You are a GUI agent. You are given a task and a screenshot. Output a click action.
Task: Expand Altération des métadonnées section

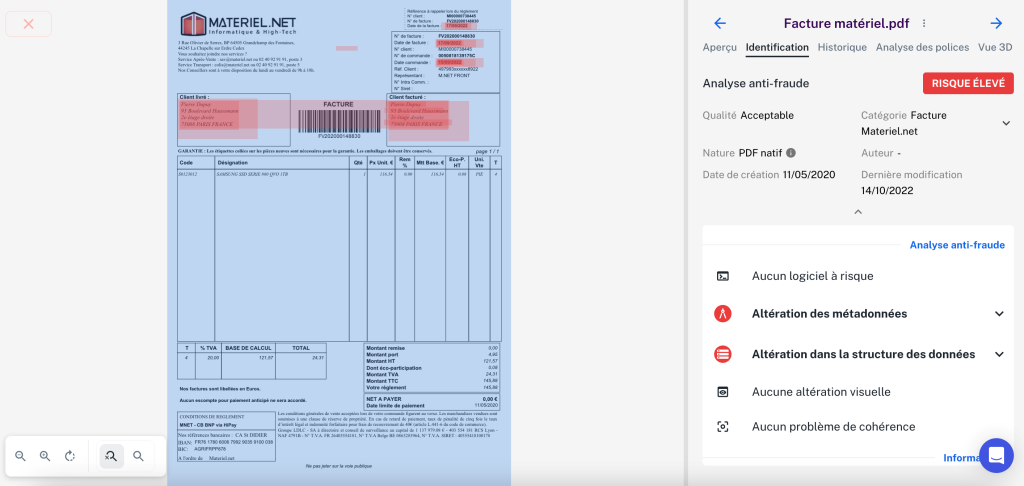pos(998,314)
